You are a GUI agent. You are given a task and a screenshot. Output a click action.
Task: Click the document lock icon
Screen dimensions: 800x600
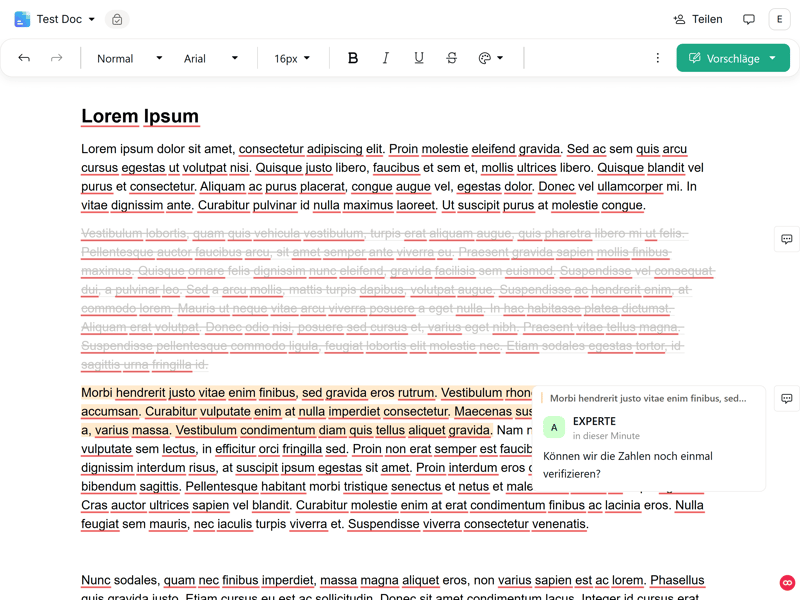(x=117, y=19)
